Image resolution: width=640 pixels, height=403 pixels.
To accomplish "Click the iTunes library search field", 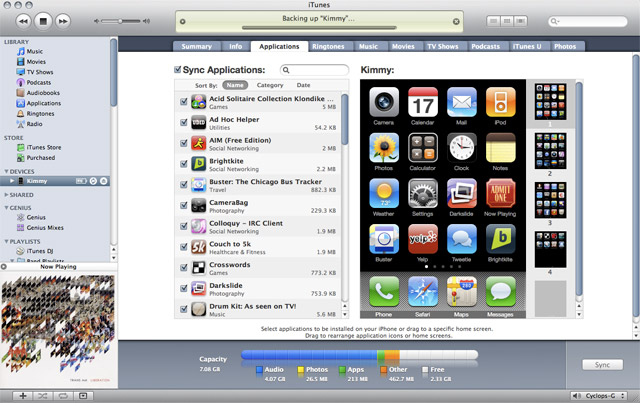I will pyautogui.click(x=587, y=21).
